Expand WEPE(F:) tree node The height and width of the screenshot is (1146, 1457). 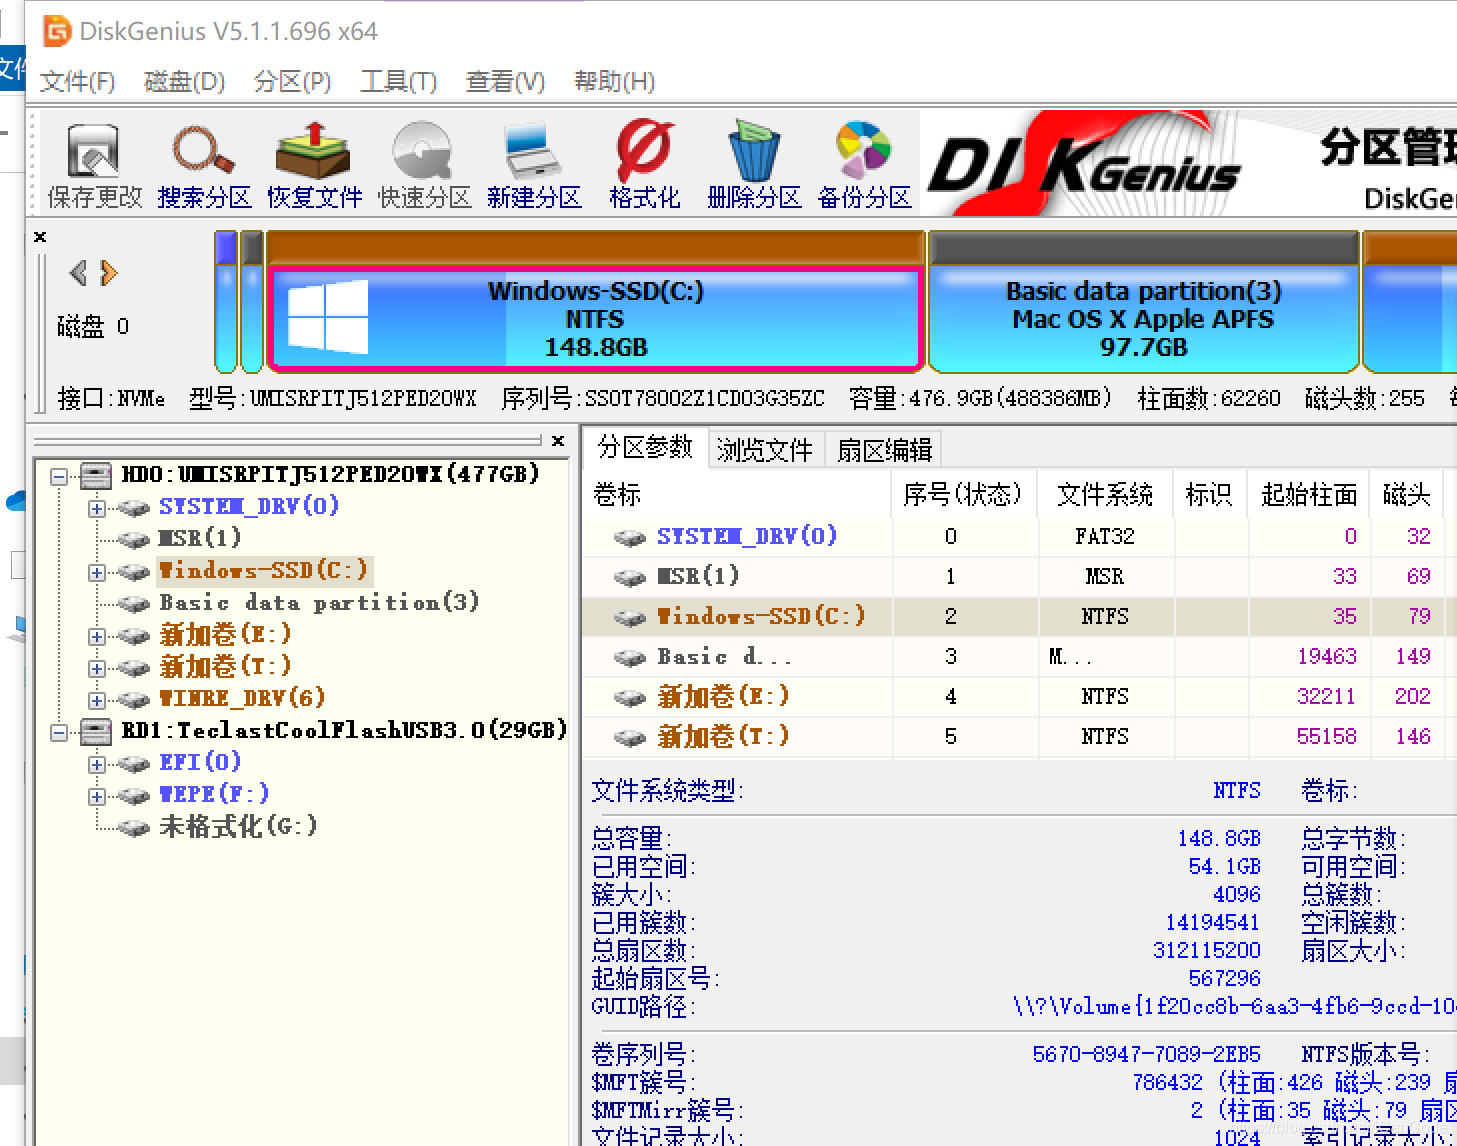pyautogui.click(x=96, y=797)
